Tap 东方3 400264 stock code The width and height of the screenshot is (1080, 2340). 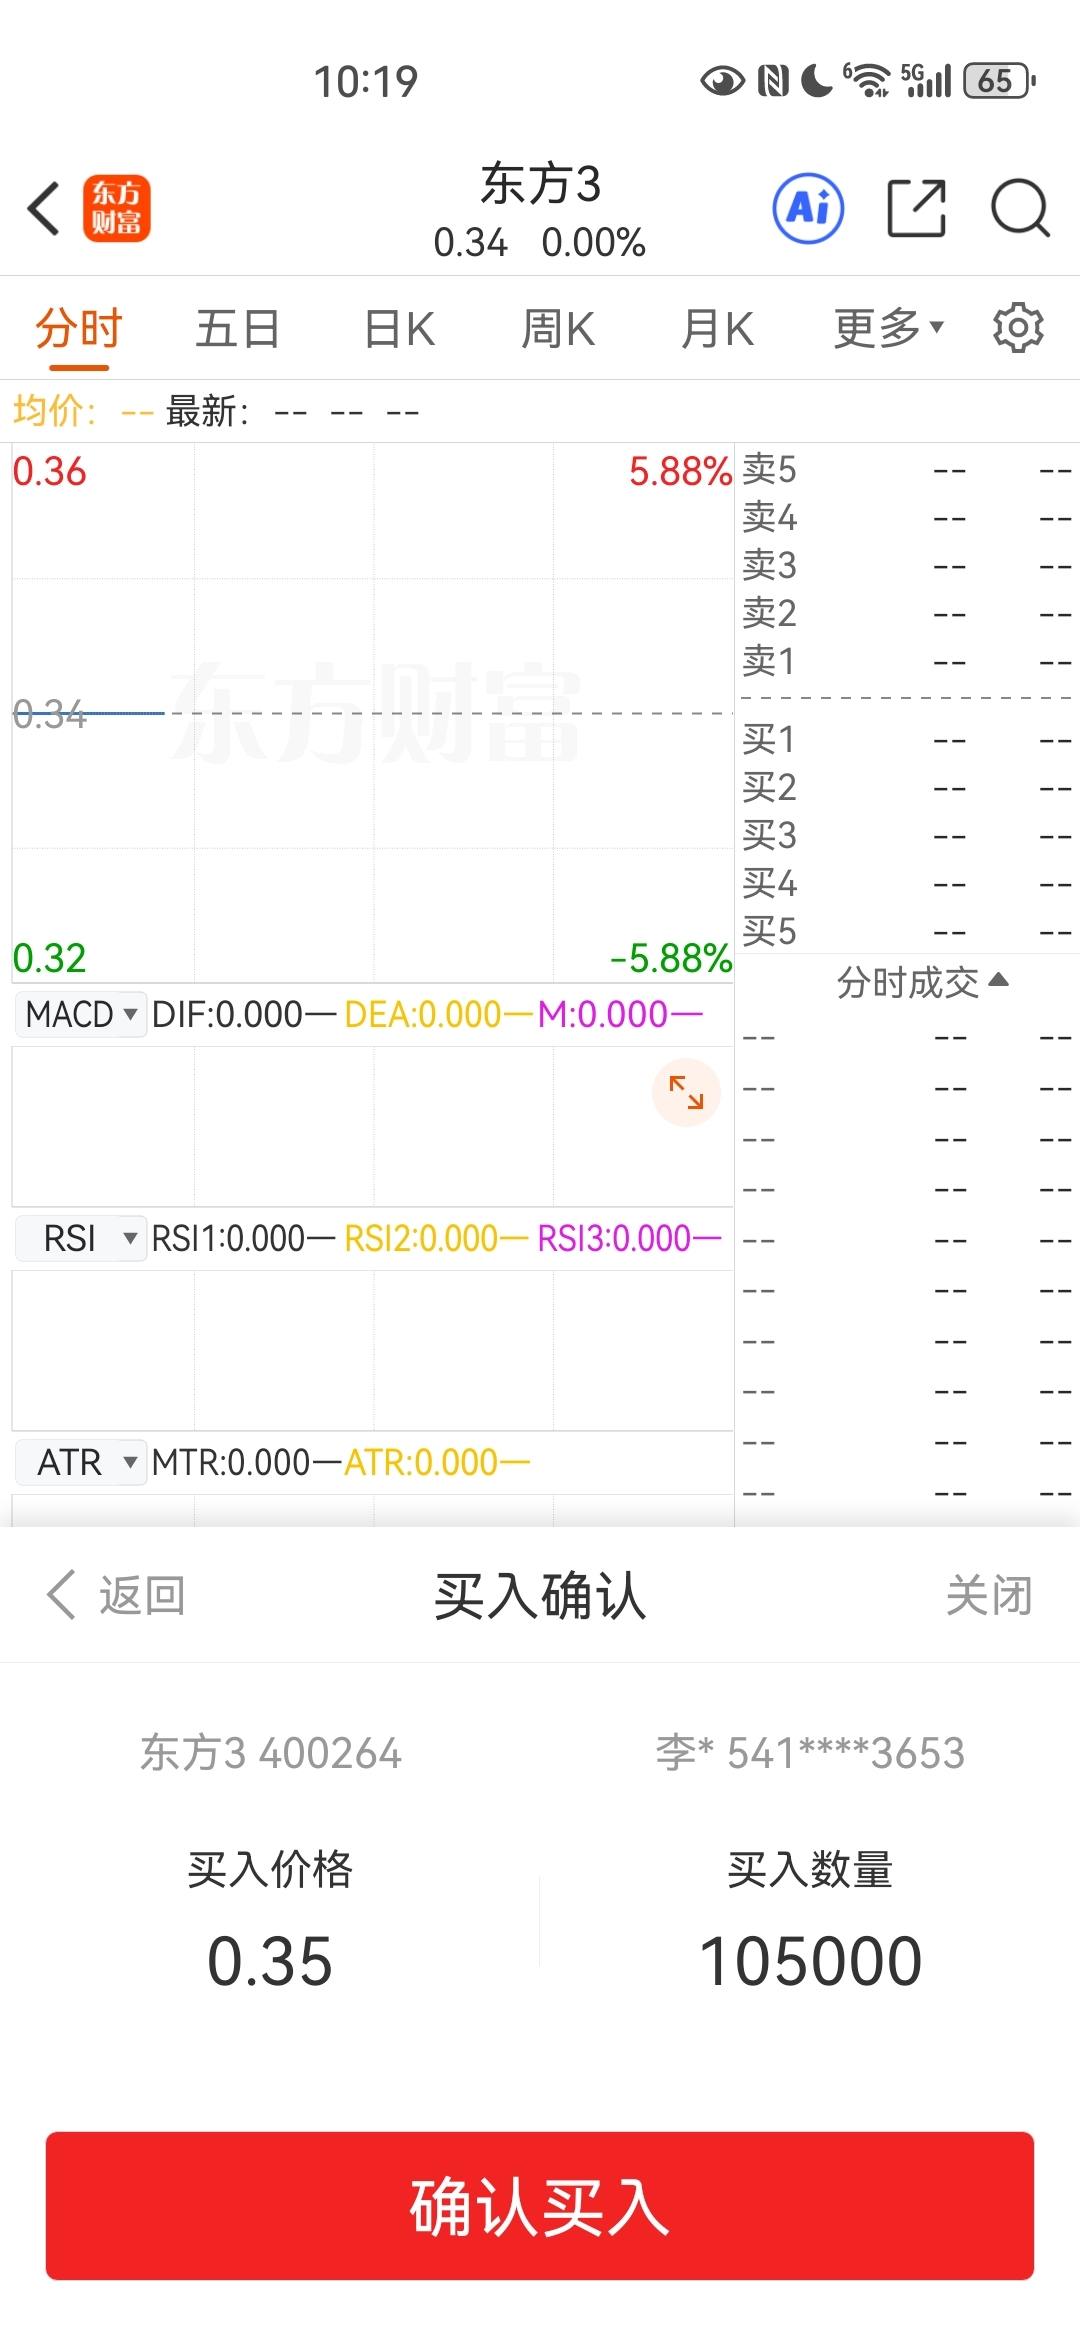[271, 1752]
